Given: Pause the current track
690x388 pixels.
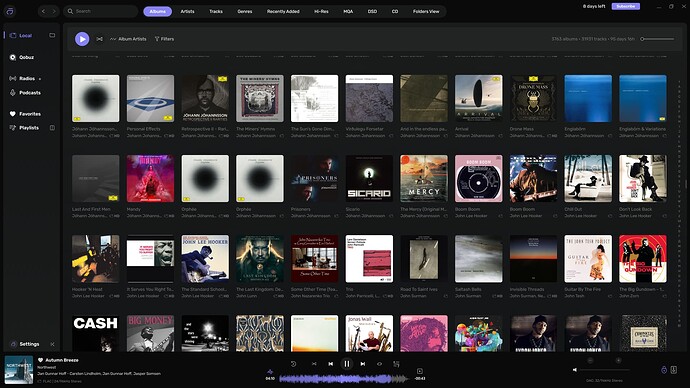Looking at the screenshot, I should coord(347,364).
